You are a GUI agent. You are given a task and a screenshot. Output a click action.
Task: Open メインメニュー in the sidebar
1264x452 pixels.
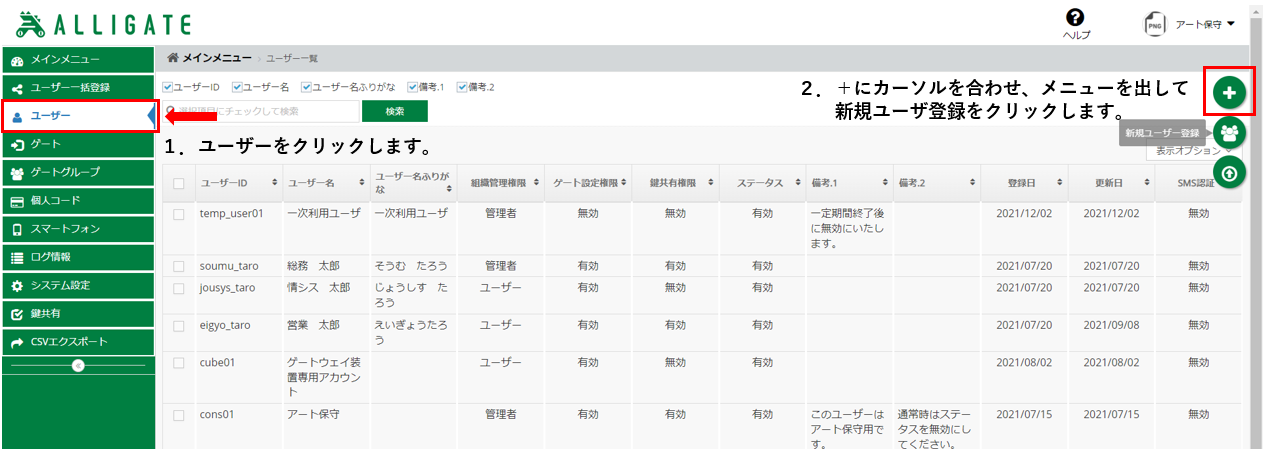pos(78,59)
